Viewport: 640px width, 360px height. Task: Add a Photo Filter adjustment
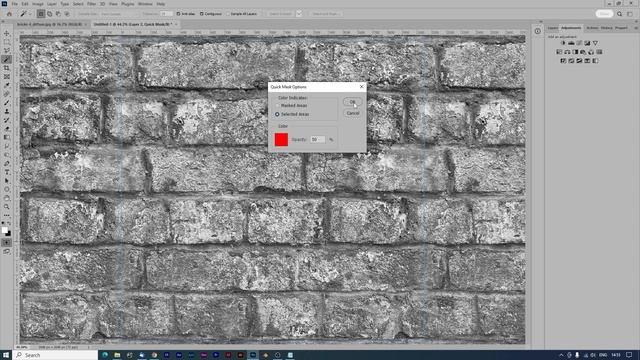[583, 52]
